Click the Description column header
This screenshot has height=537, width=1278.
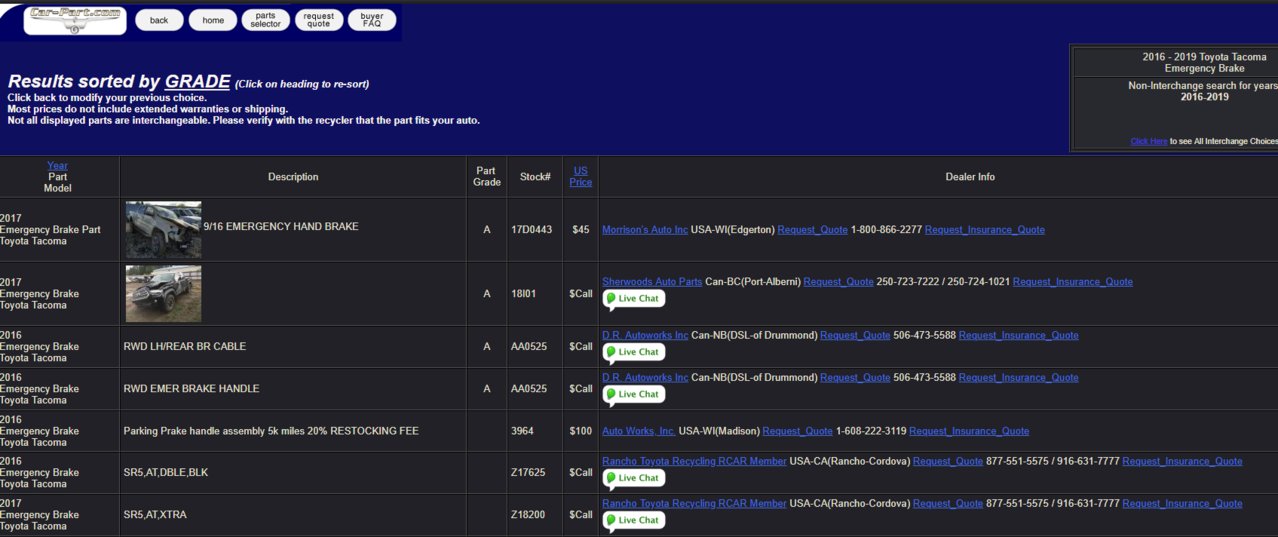coord(293,177)
